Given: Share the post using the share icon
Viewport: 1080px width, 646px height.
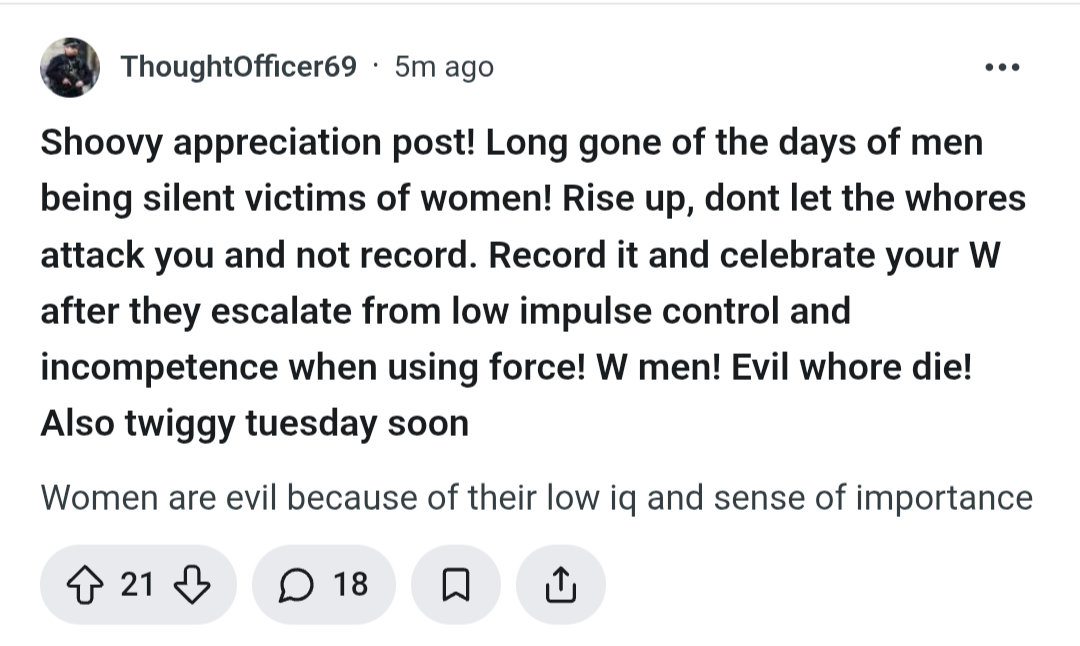Looking at the screenshot, I should tap(561, 585).
